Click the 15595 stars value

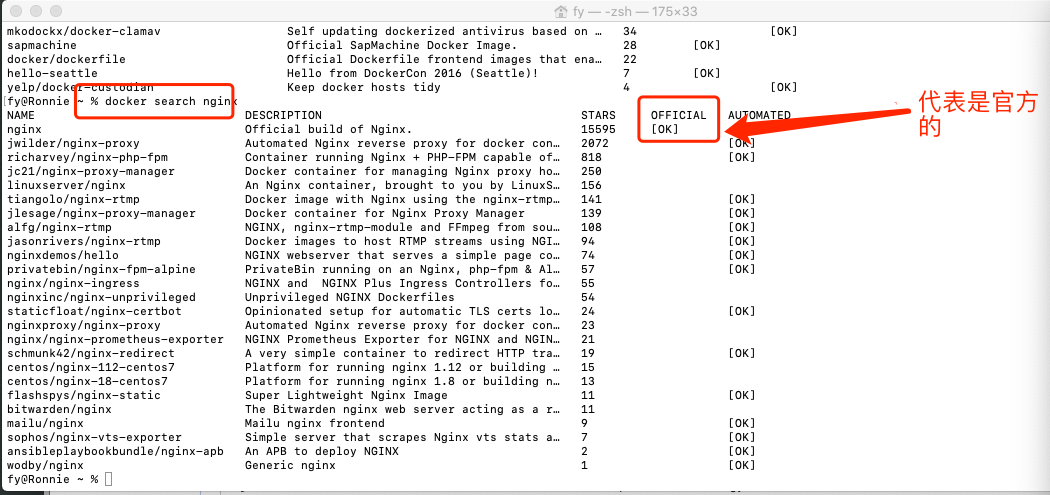coord(599,129)
